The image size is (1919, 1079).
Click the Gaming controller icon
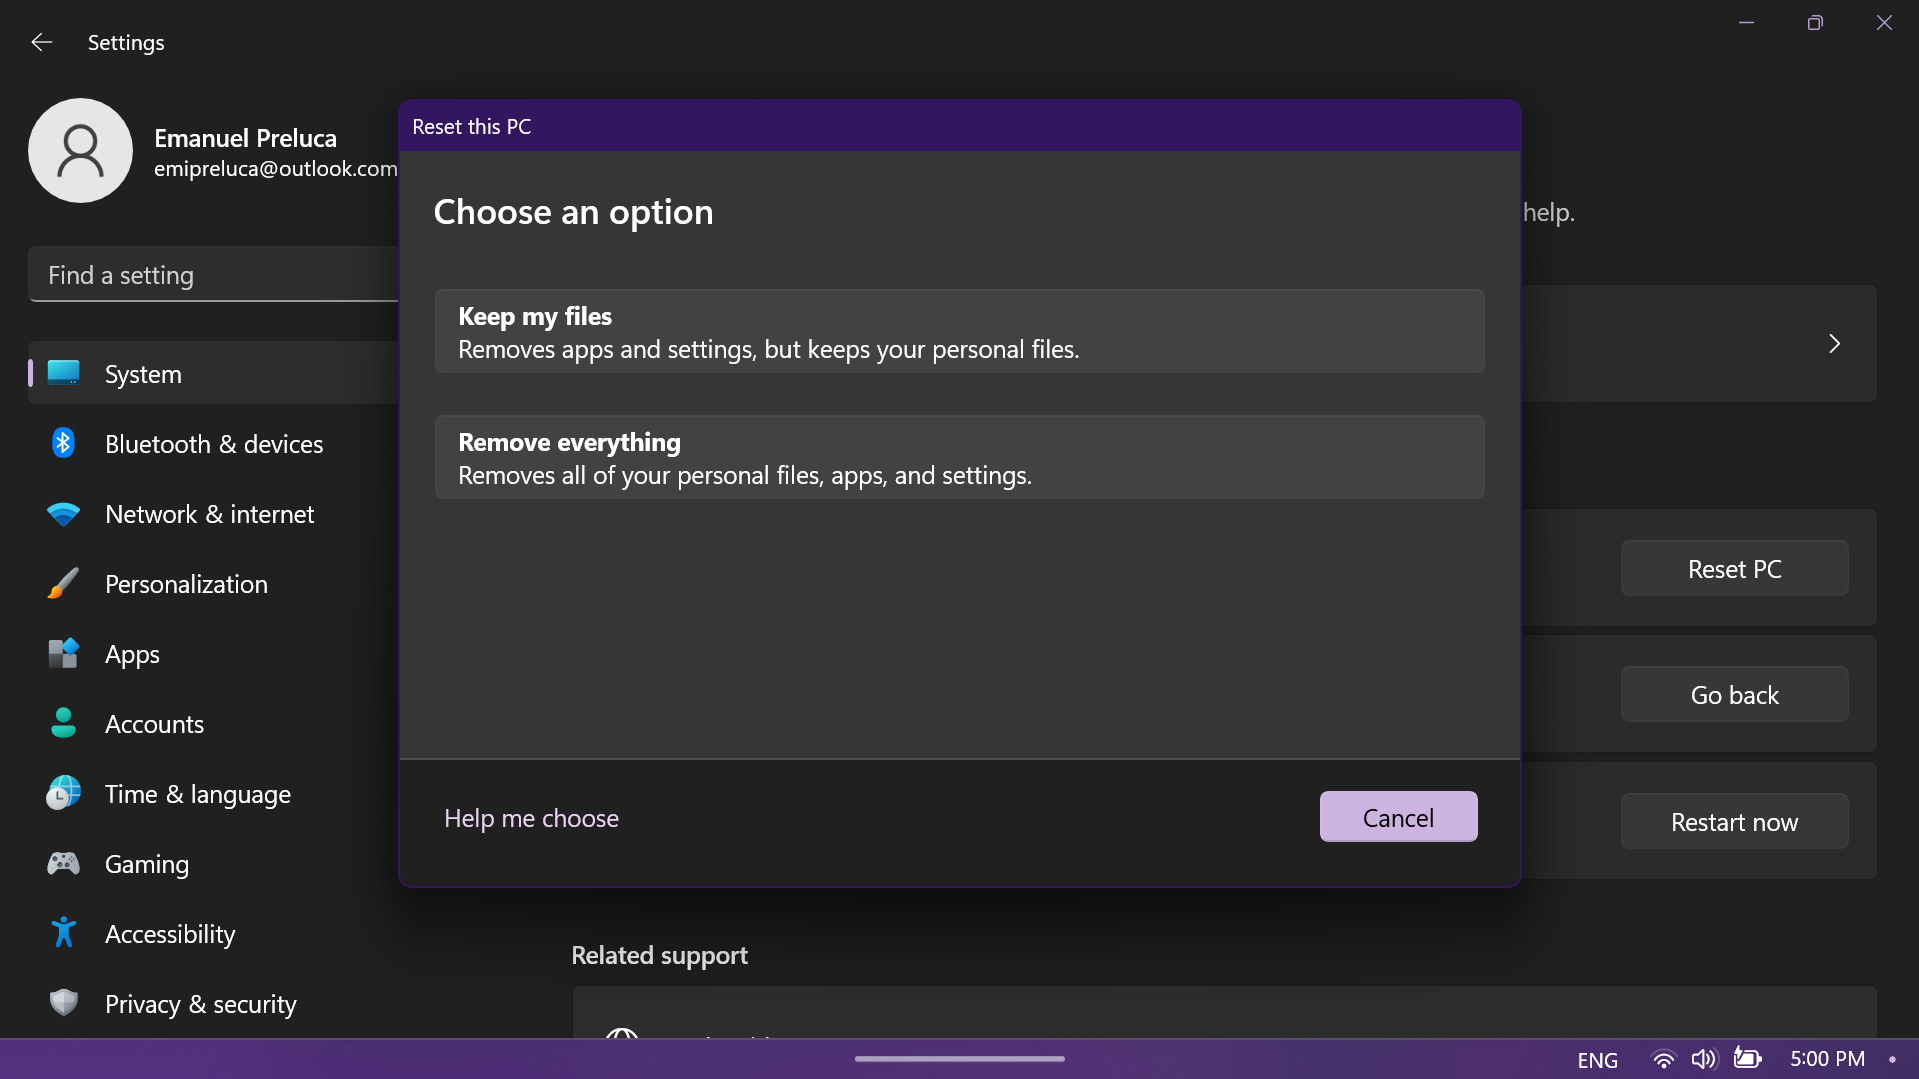pyautogui.click(x=63, y=863)
